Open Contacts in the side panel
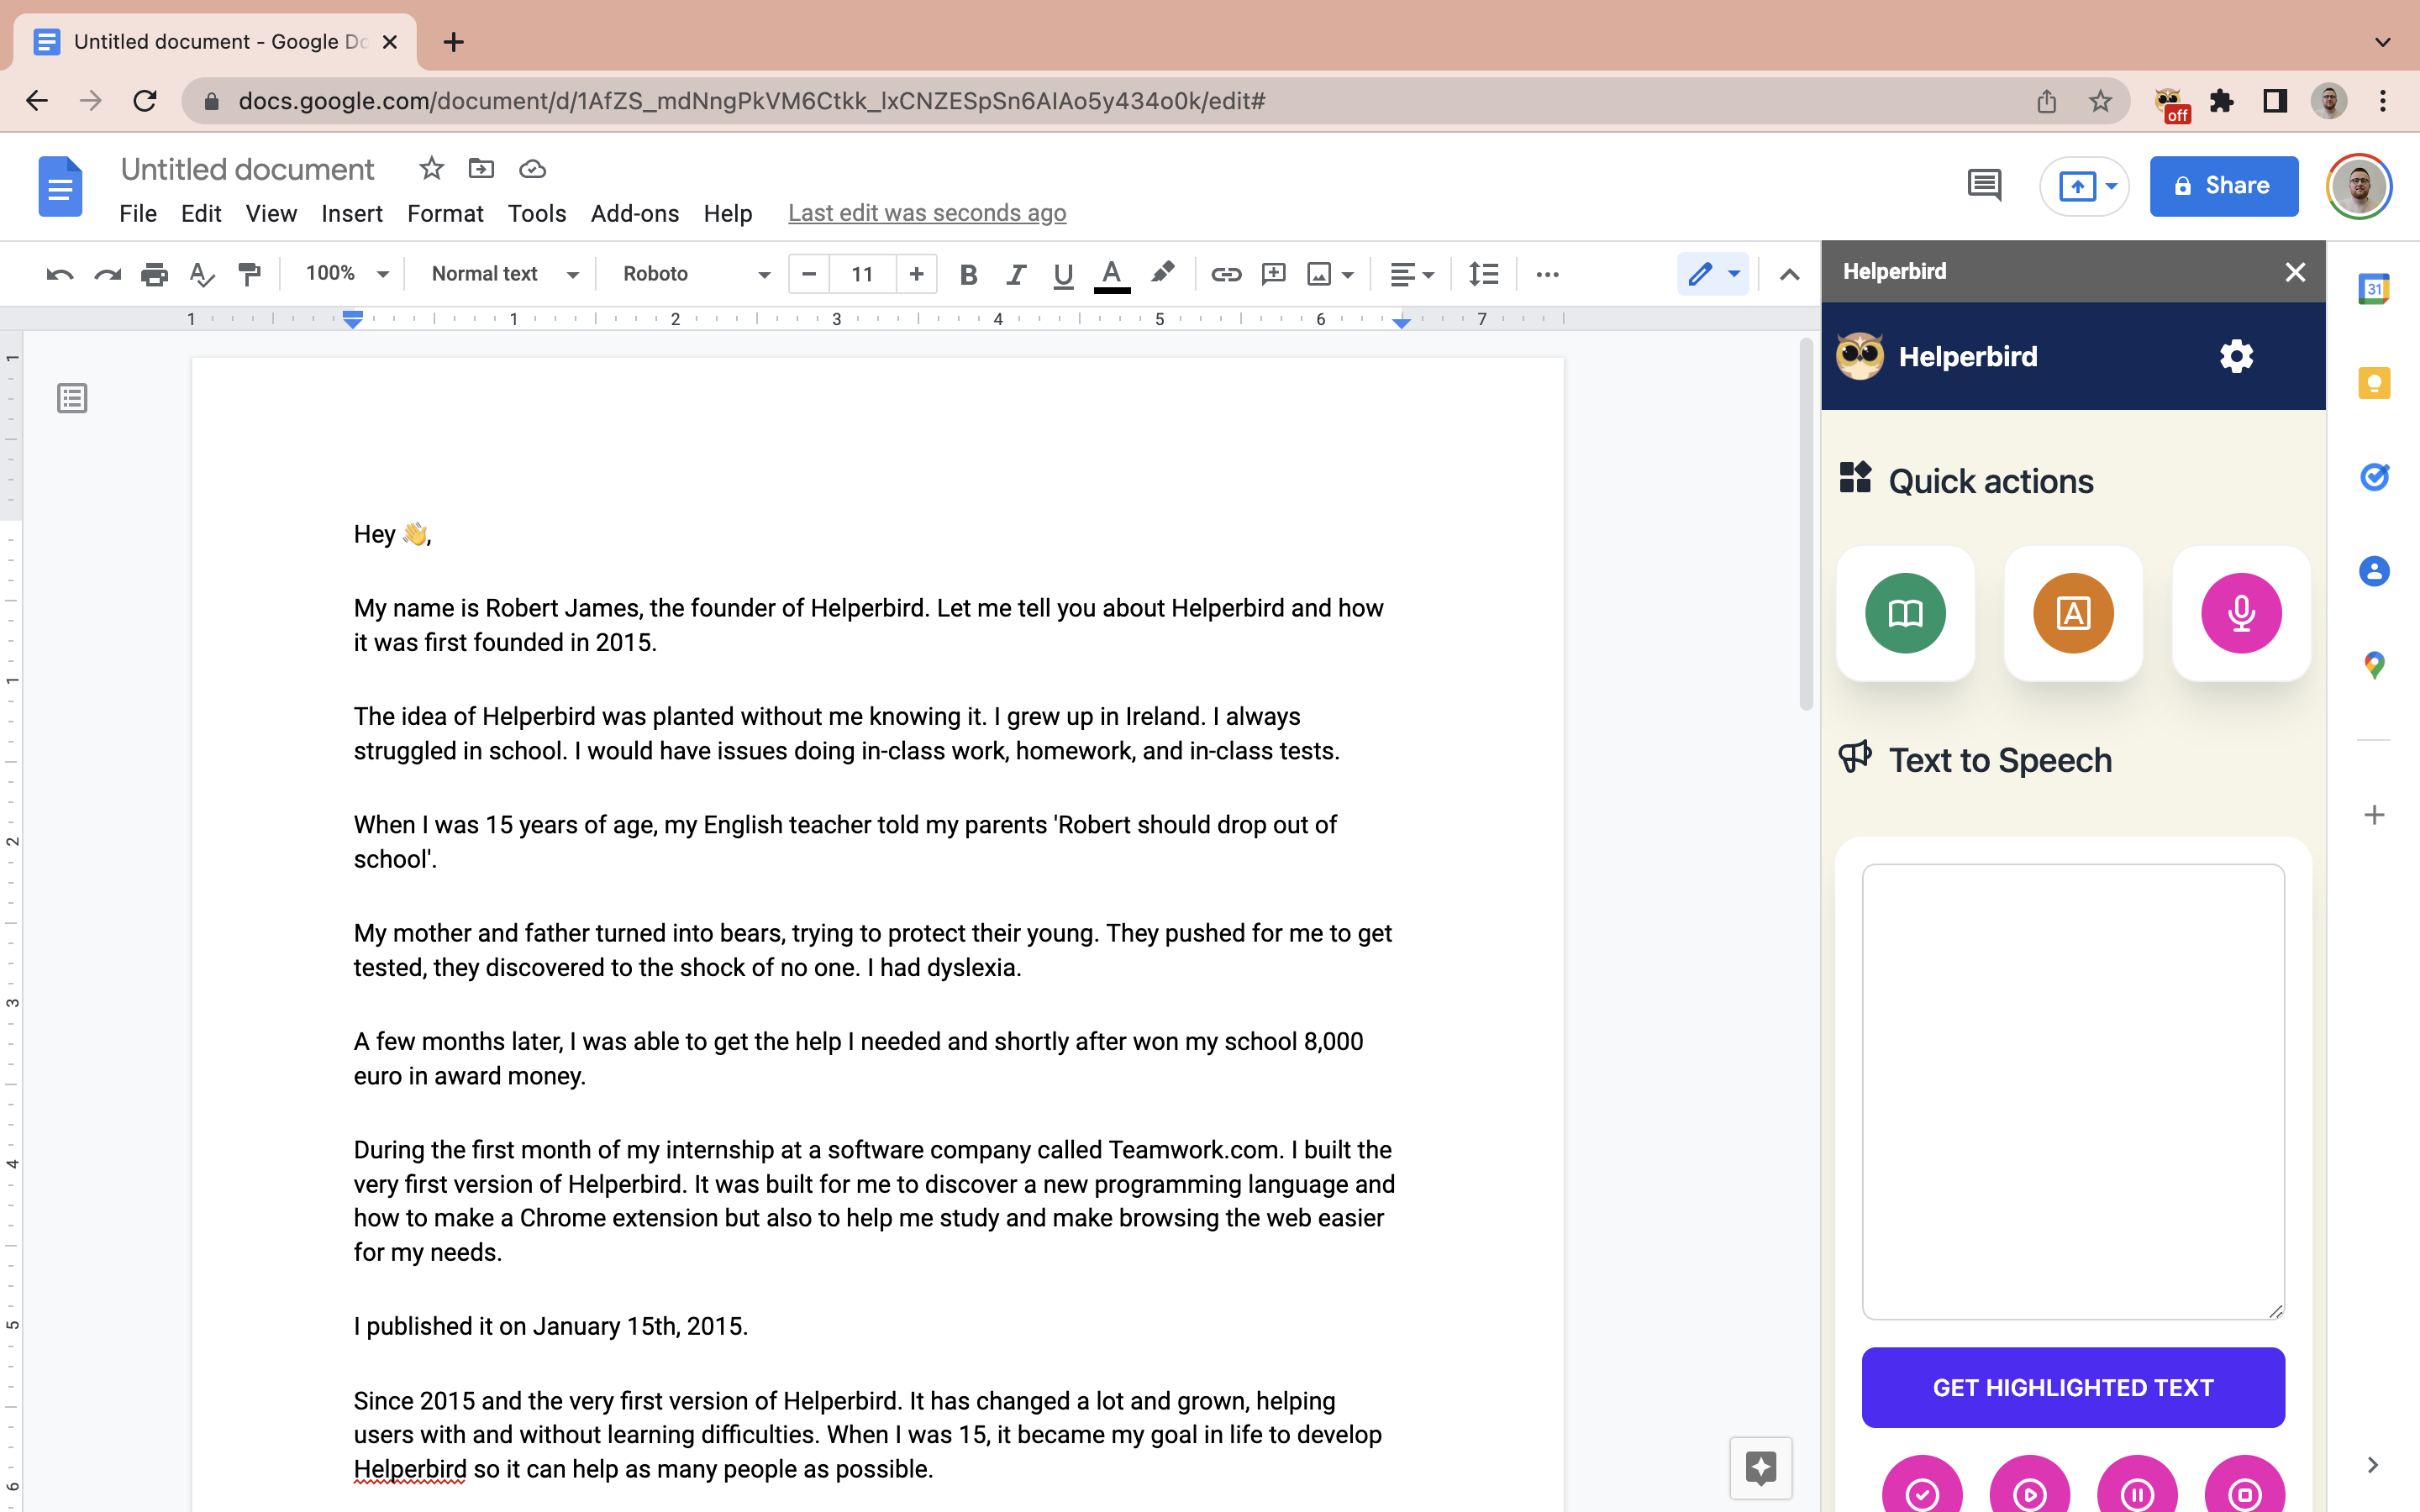Viewport: 2420px width, 1512px height. click(x=2374, y=571)
